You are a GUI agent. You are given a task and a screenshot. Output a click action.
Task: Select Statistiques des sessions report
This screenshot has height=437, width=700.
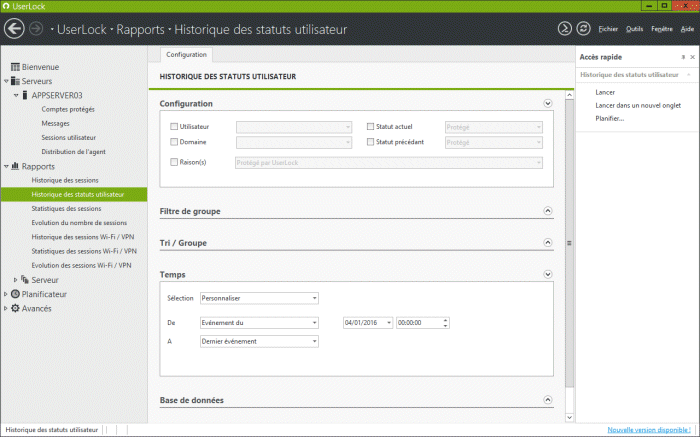tap(66, 208)
